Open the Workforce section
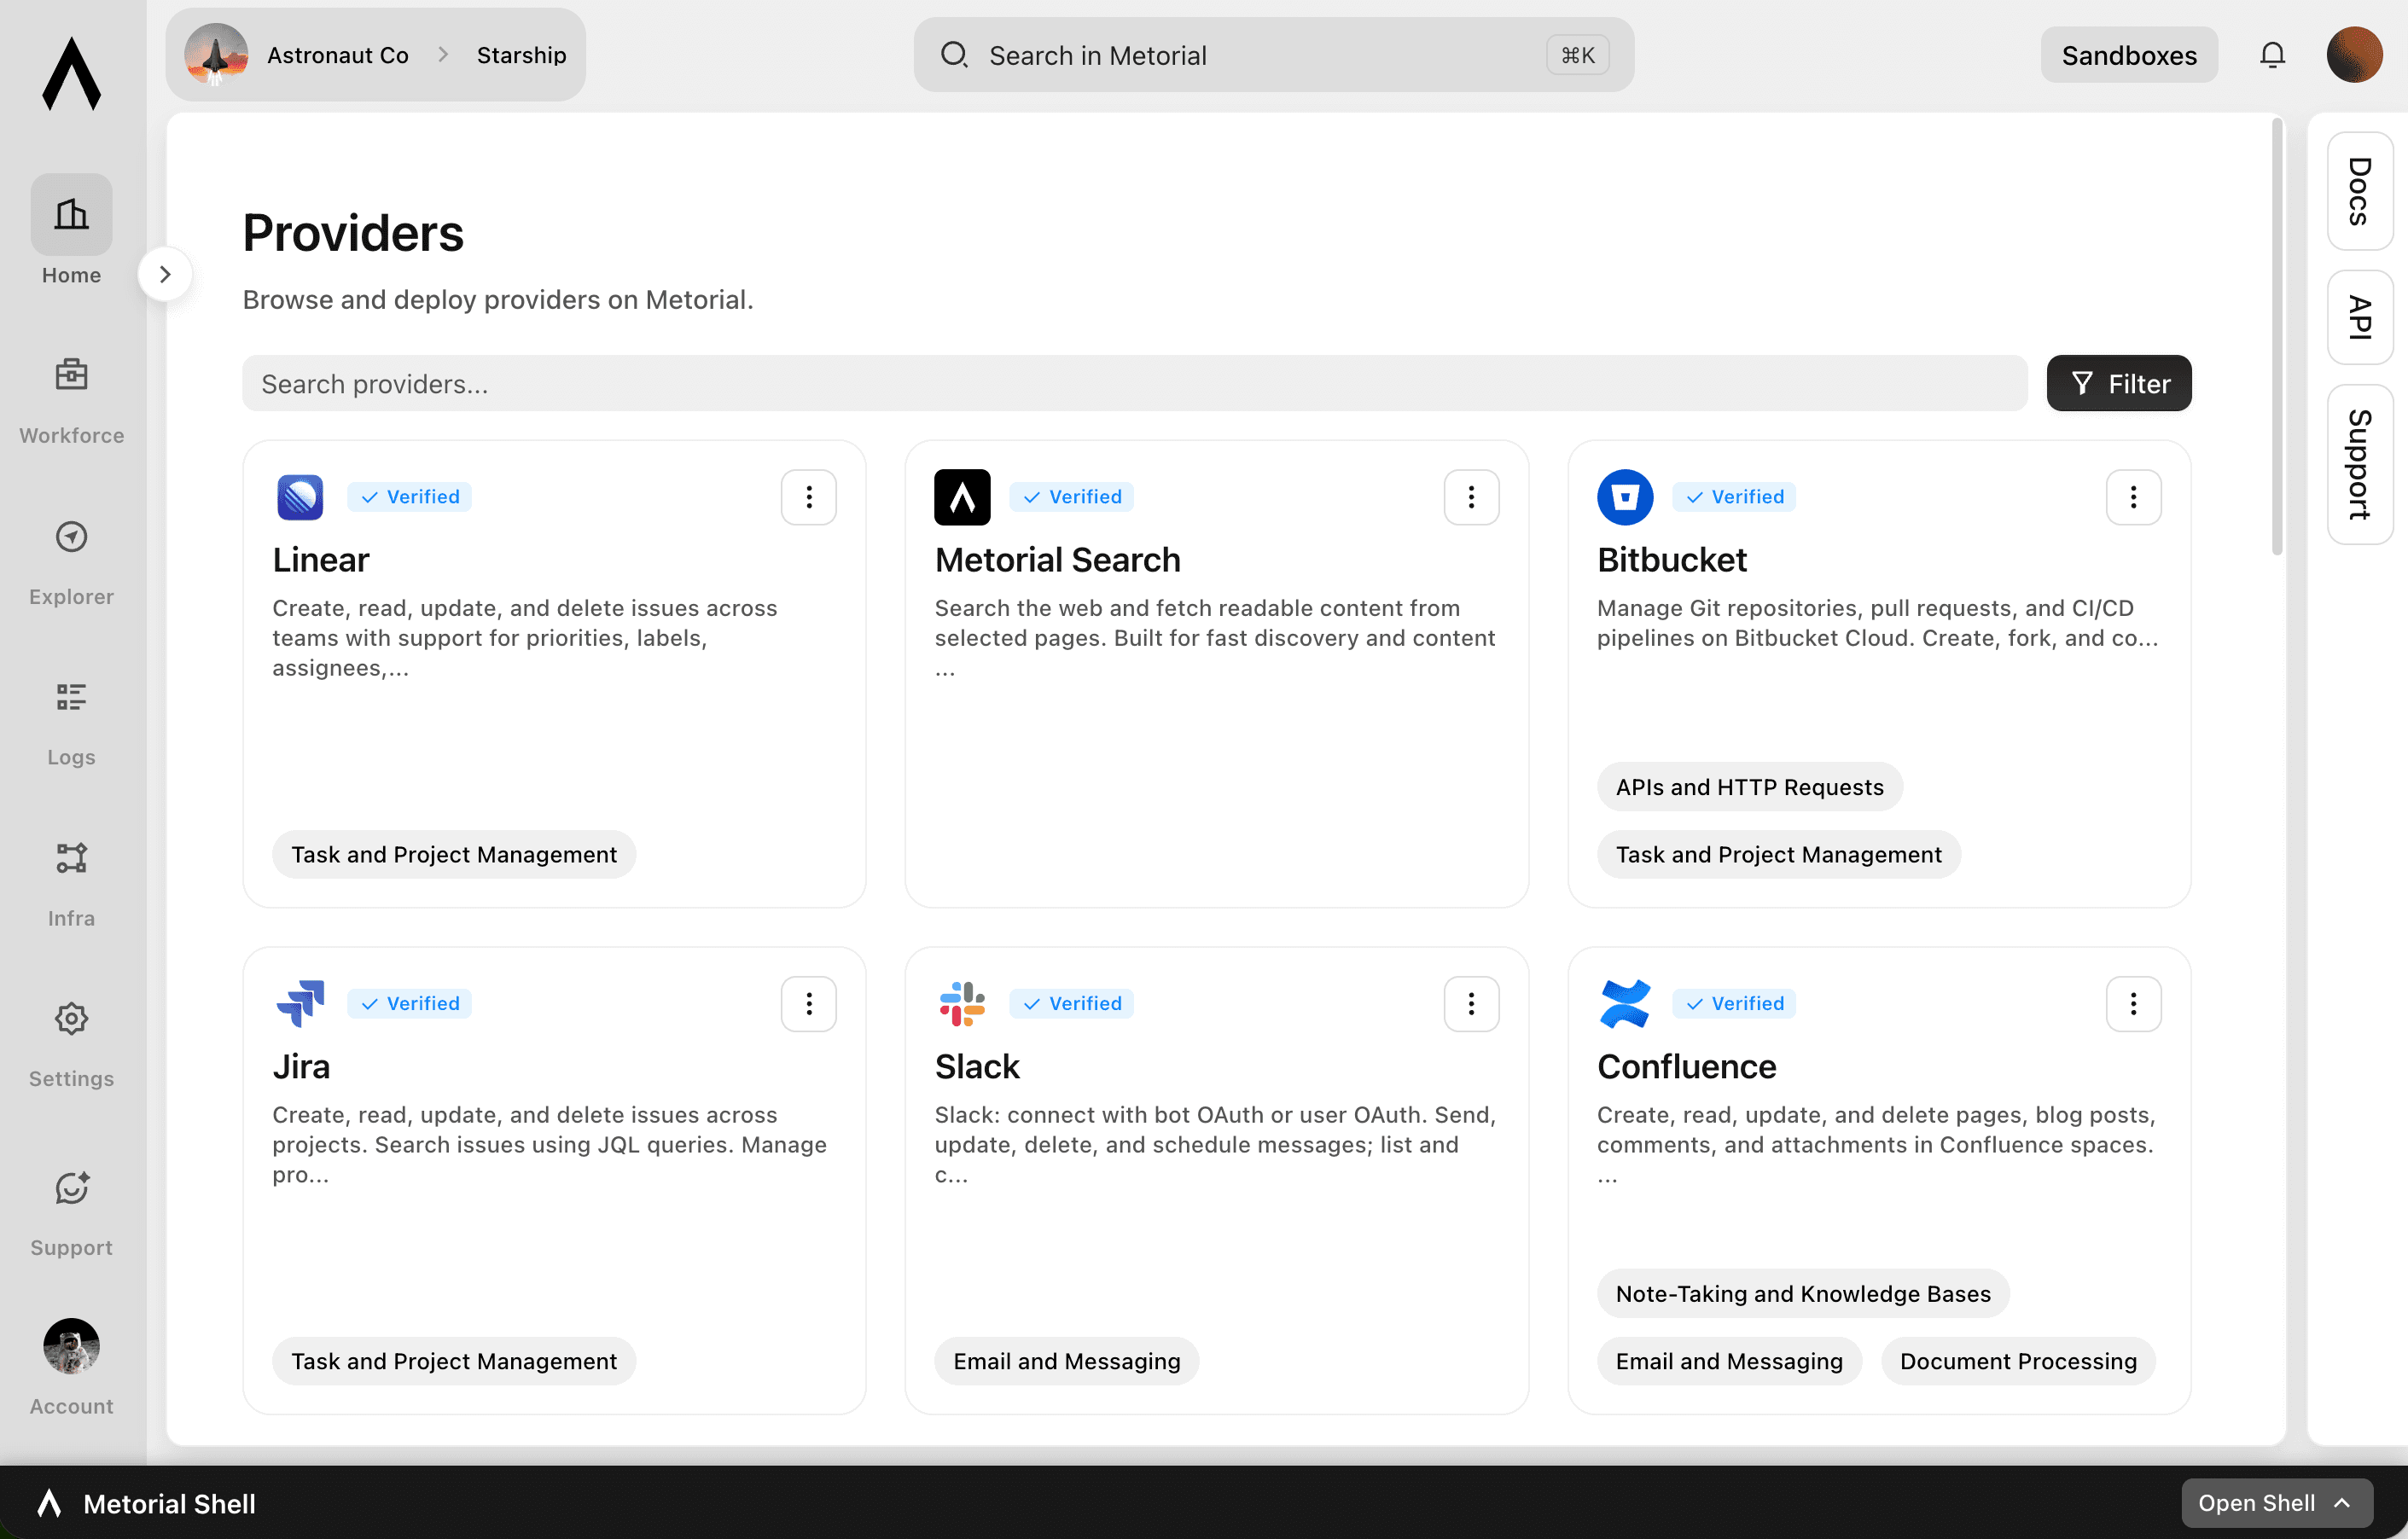 tap(71, 401)
